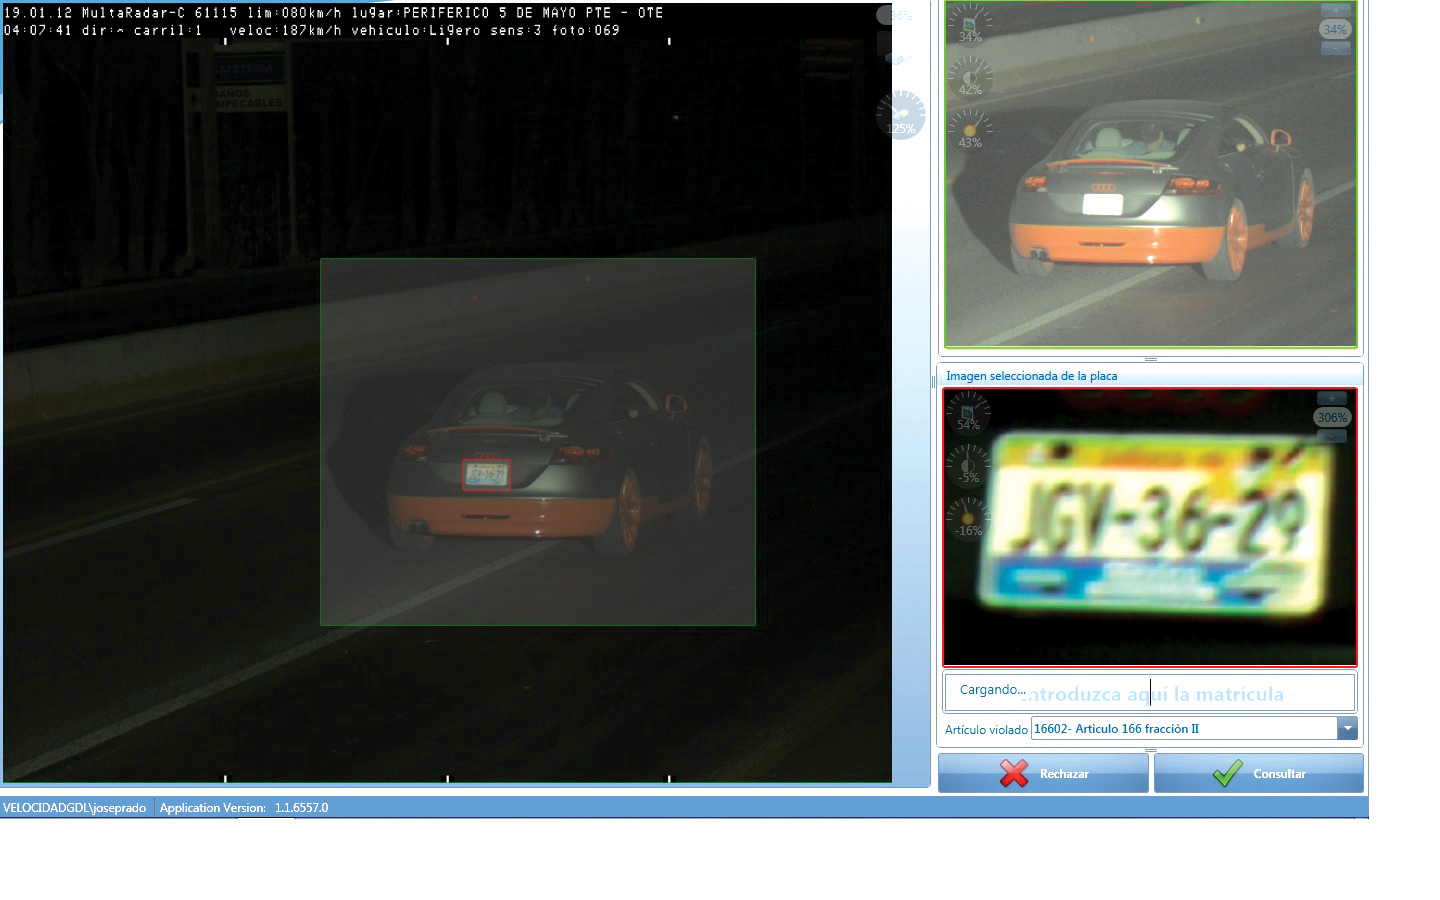Click 'PERIFERICO 5 DE MAYO PTE - OTE' overlay text
The image size is (1440, 900).
point(533,13)
